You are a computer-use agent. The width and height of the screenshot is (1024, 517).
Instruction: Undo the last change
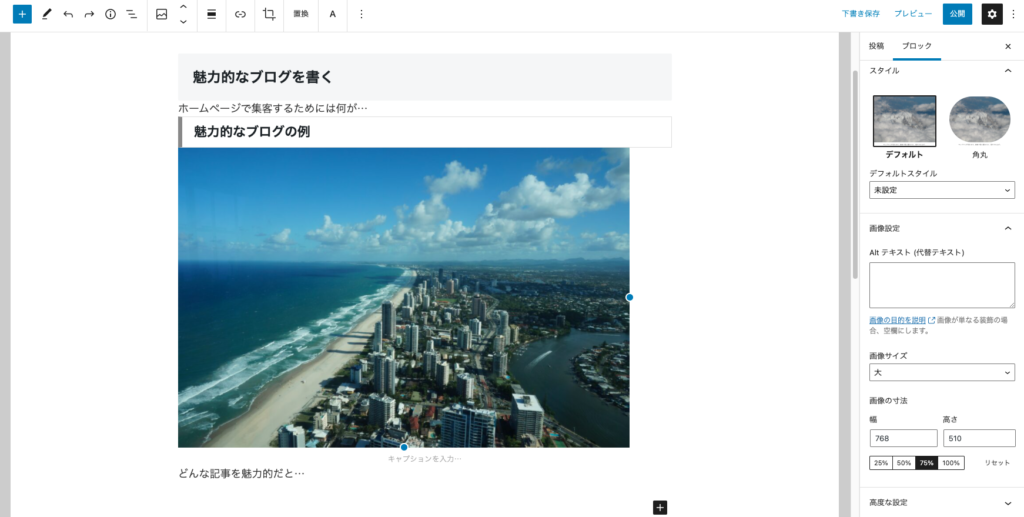(x=68, y=14)
